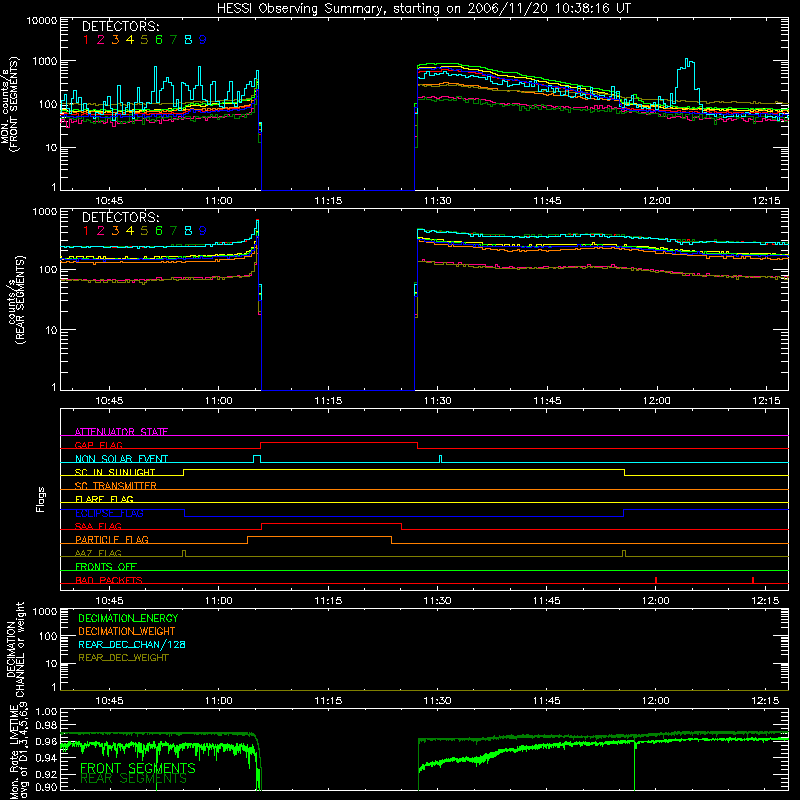800x800 pixels.
Task: Click the REAR SEGMENTS livetime legend text
Action: [133, 779]
